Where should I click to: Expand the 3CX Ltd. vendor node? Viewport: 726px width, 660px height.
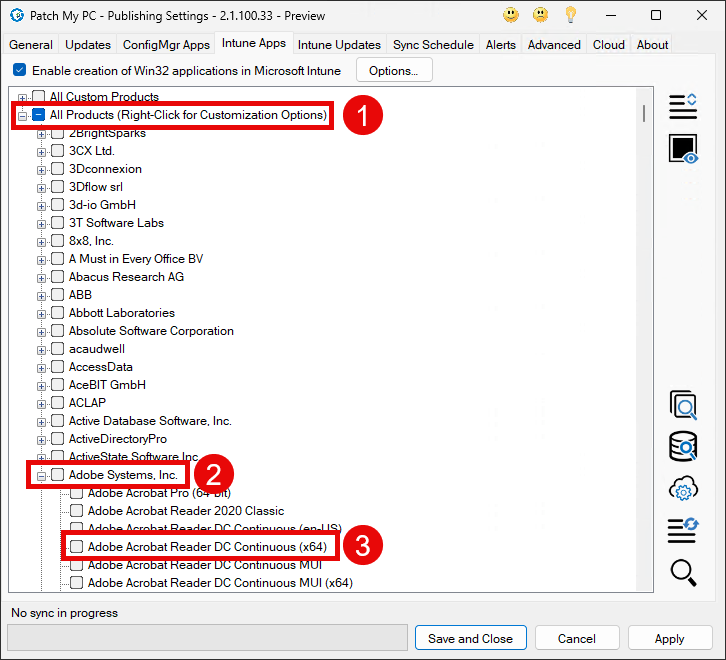(x=42, y=152)
